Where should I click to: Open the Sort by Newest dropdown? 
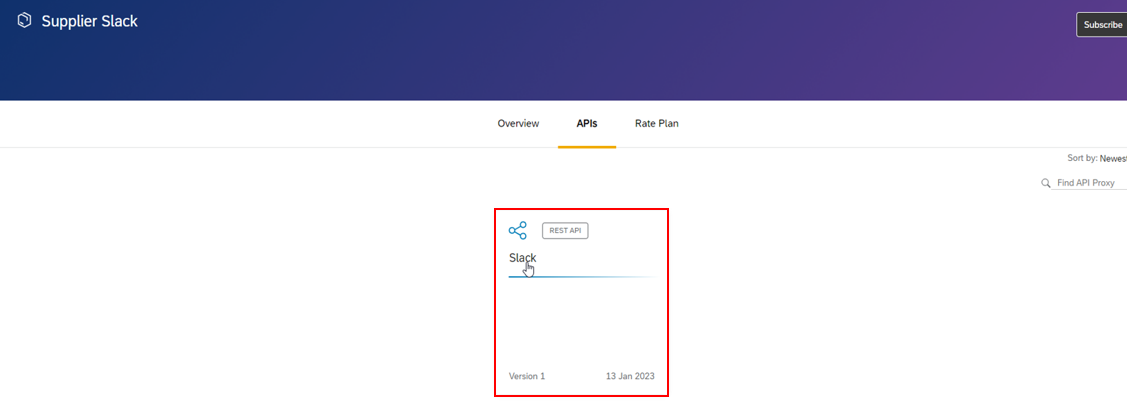[1113, 158]
